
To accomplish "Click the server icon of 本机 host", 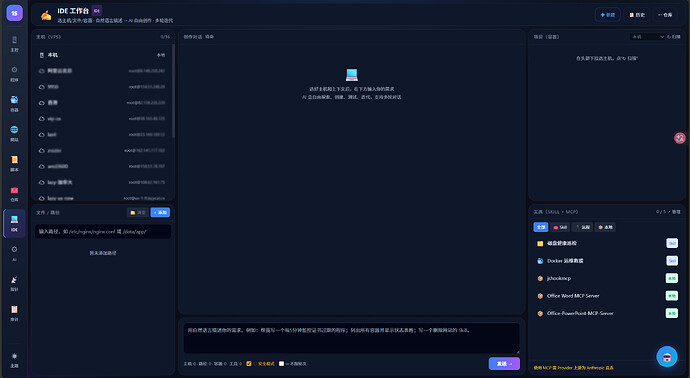I will [x=42, y=55].
